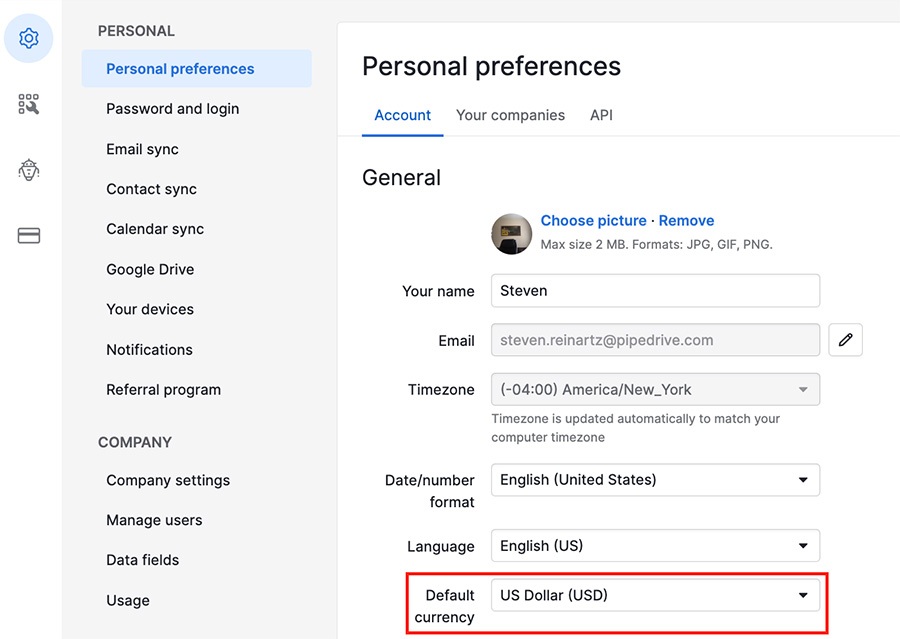Open the tools and apps icon
The width and height of the screenshot is (900, 639).
coord(29,104)
